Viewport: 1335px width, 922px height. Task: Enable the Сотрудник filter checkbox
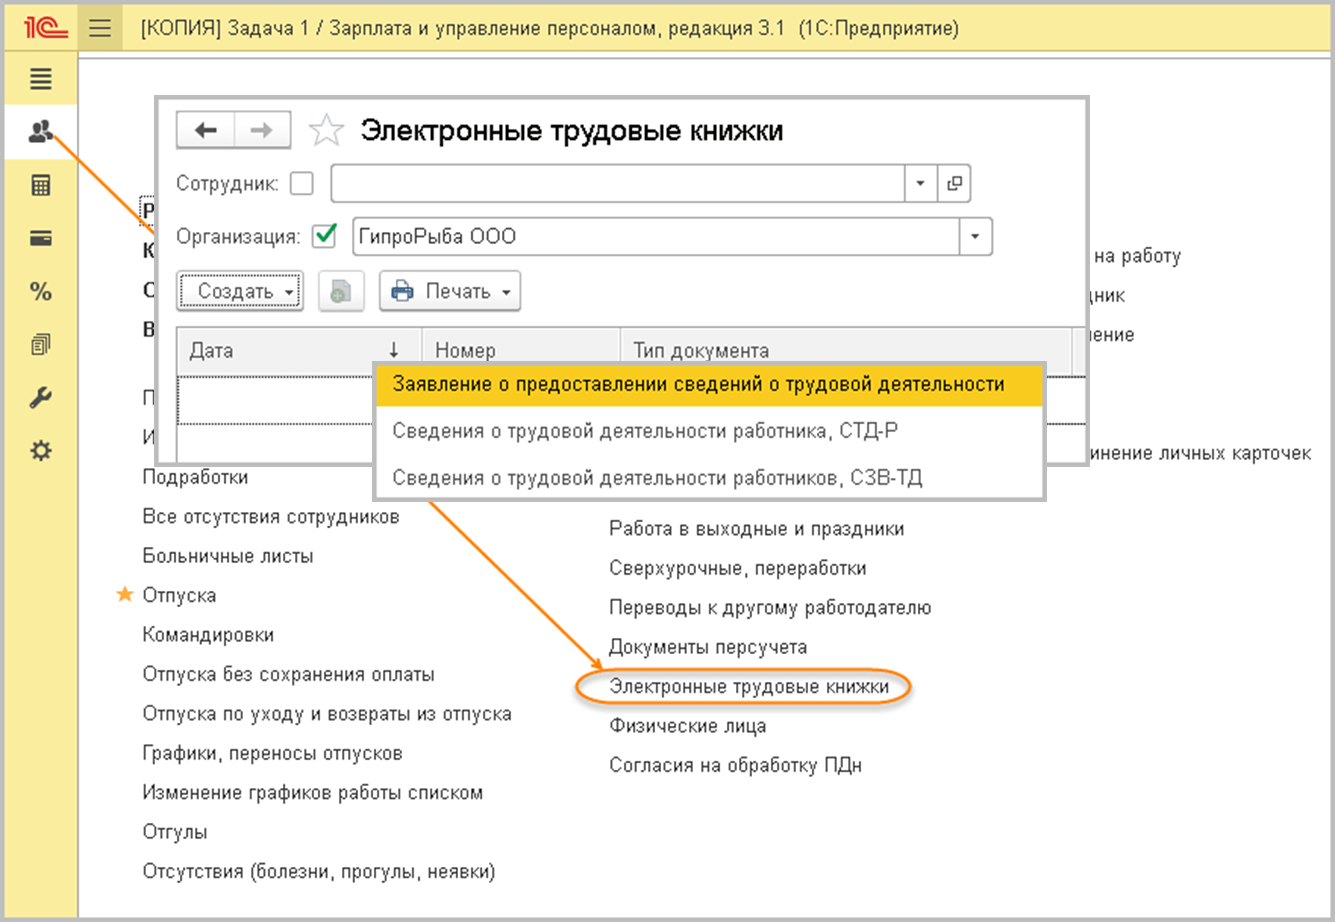click(x=301, y=184)
